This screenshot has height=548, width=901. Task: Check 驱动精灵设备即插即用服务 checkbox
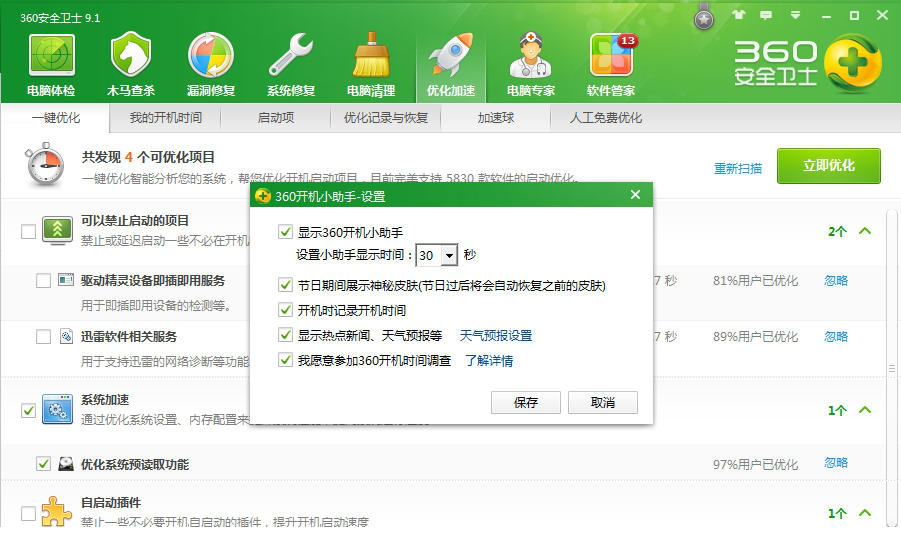pyautogui.click(x=43, y=280)
